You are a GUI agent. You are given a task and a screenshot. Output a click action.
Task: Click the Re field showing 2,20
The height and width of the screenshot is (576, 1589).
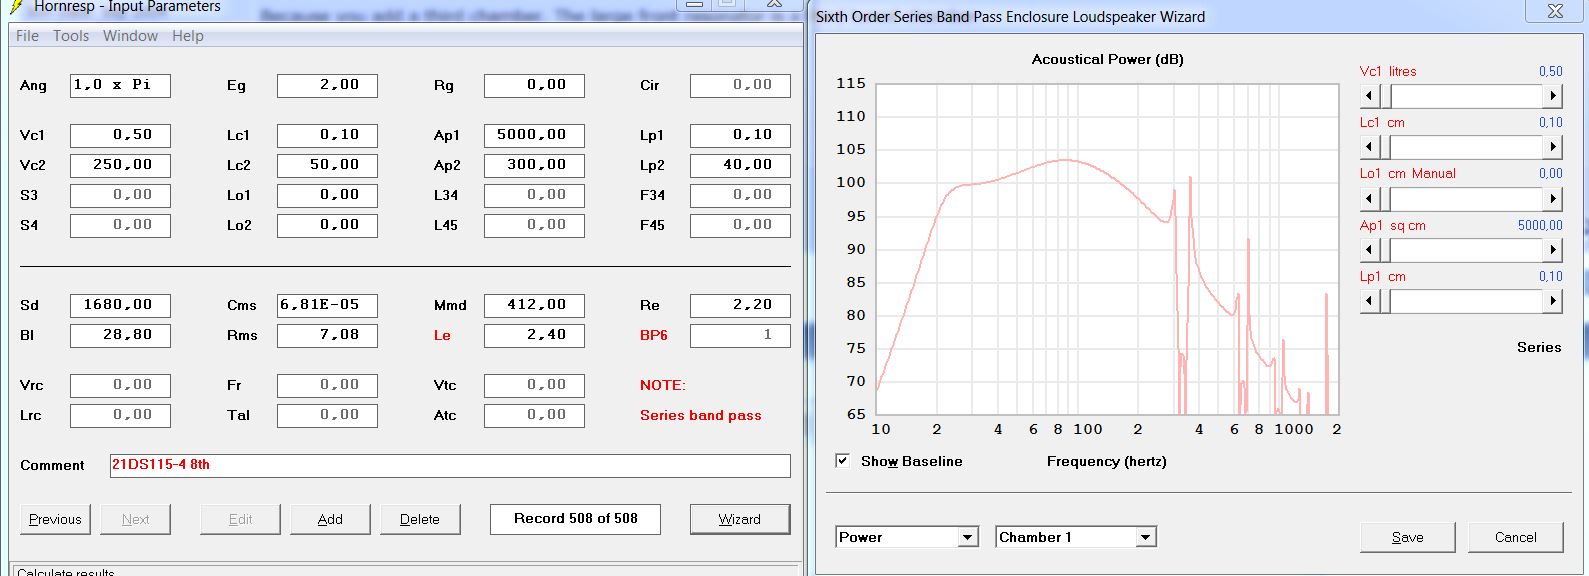pos(740,305)
